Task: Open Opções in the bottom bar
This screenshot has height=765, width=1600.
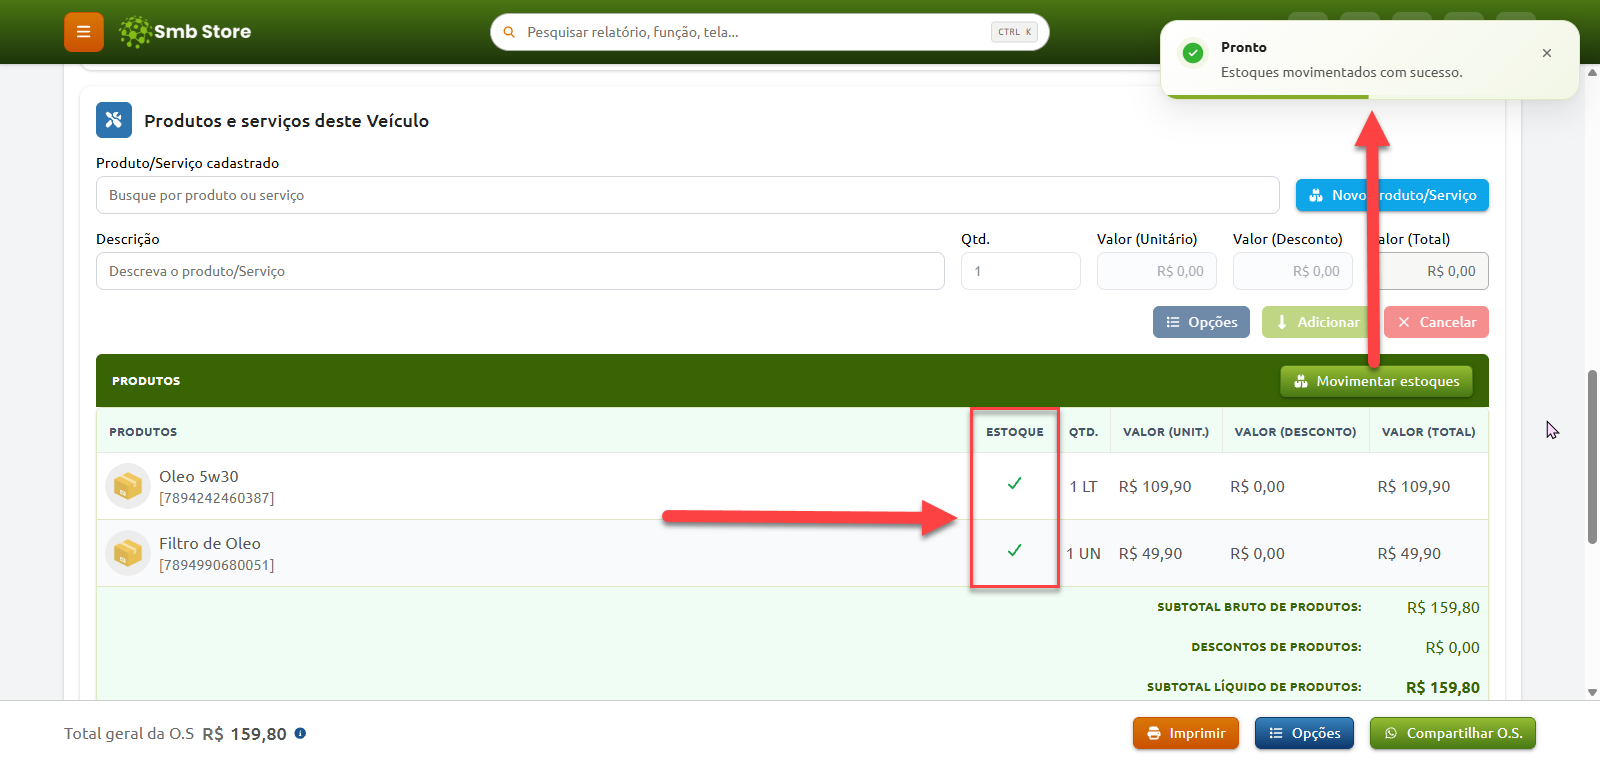Action: (1305, 733)
